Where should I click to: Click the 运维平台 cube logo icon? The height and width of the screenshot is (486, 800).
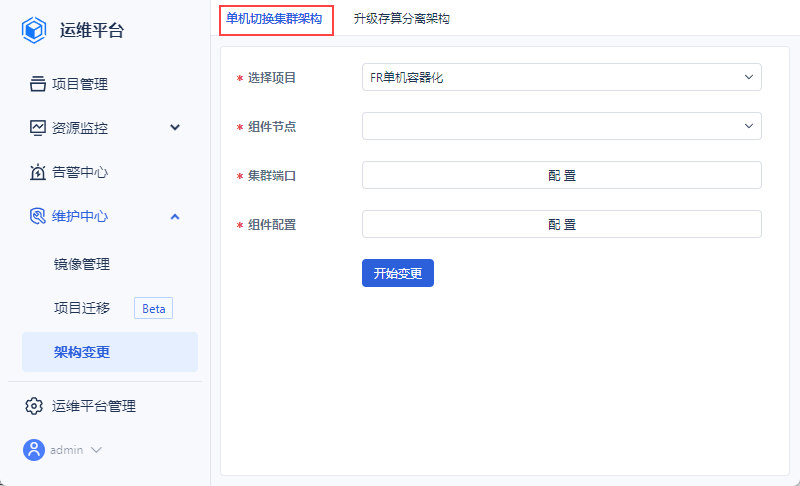coord(35,30)
